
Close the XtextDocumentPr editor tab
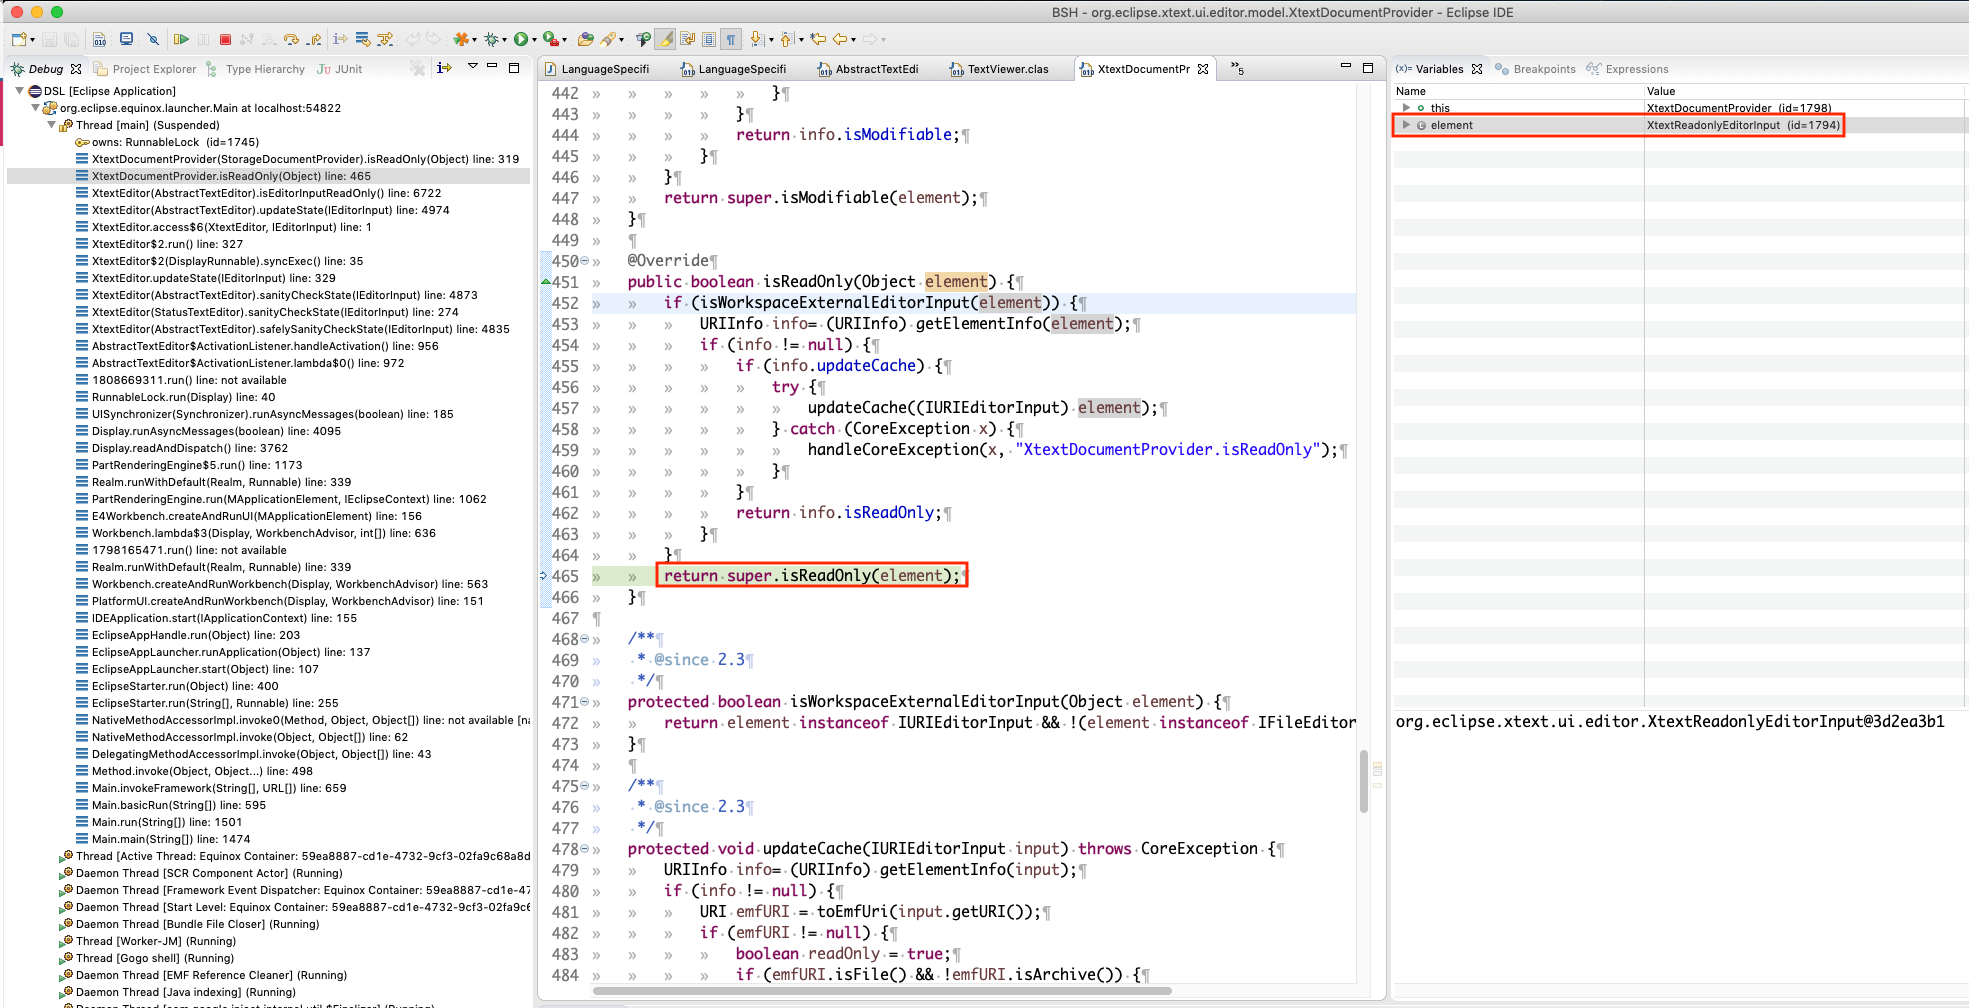pos(1203,69)
